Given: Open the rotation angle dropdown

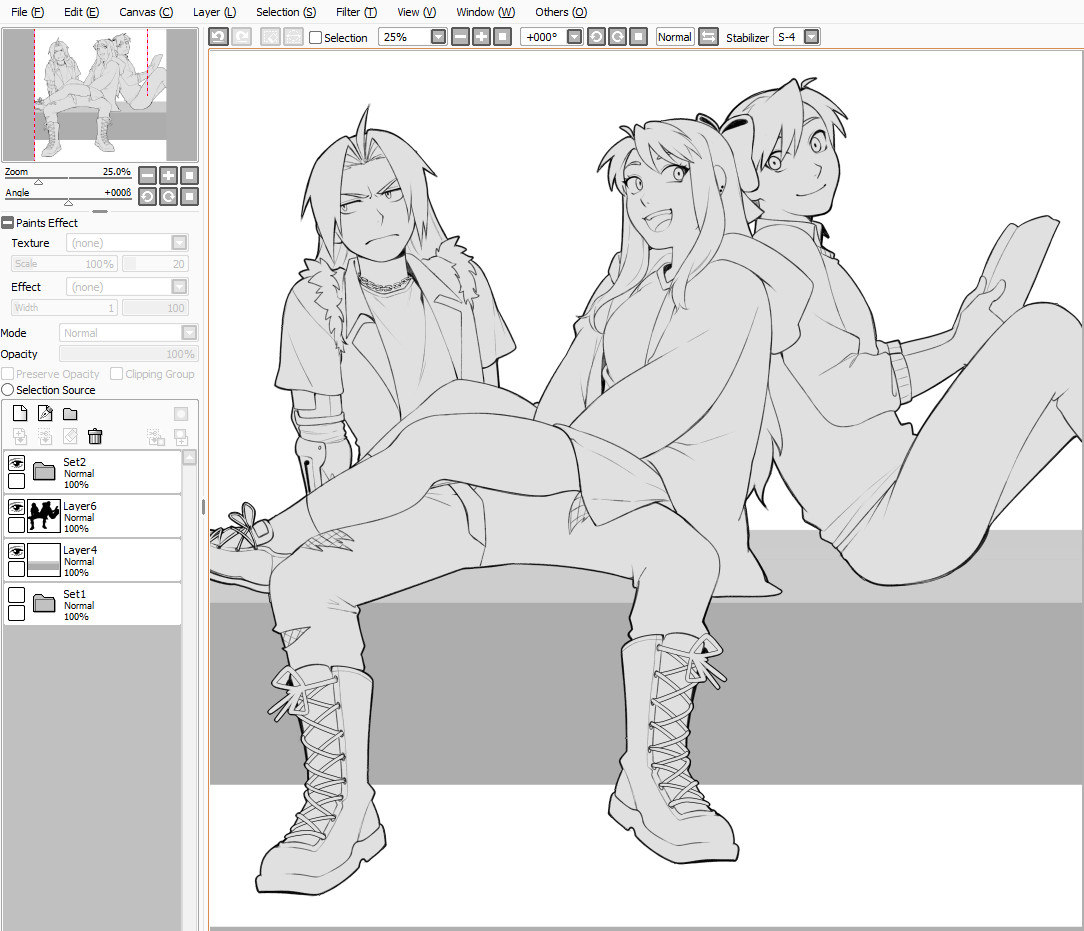Looking at the screenshot, I should point(574,37).
